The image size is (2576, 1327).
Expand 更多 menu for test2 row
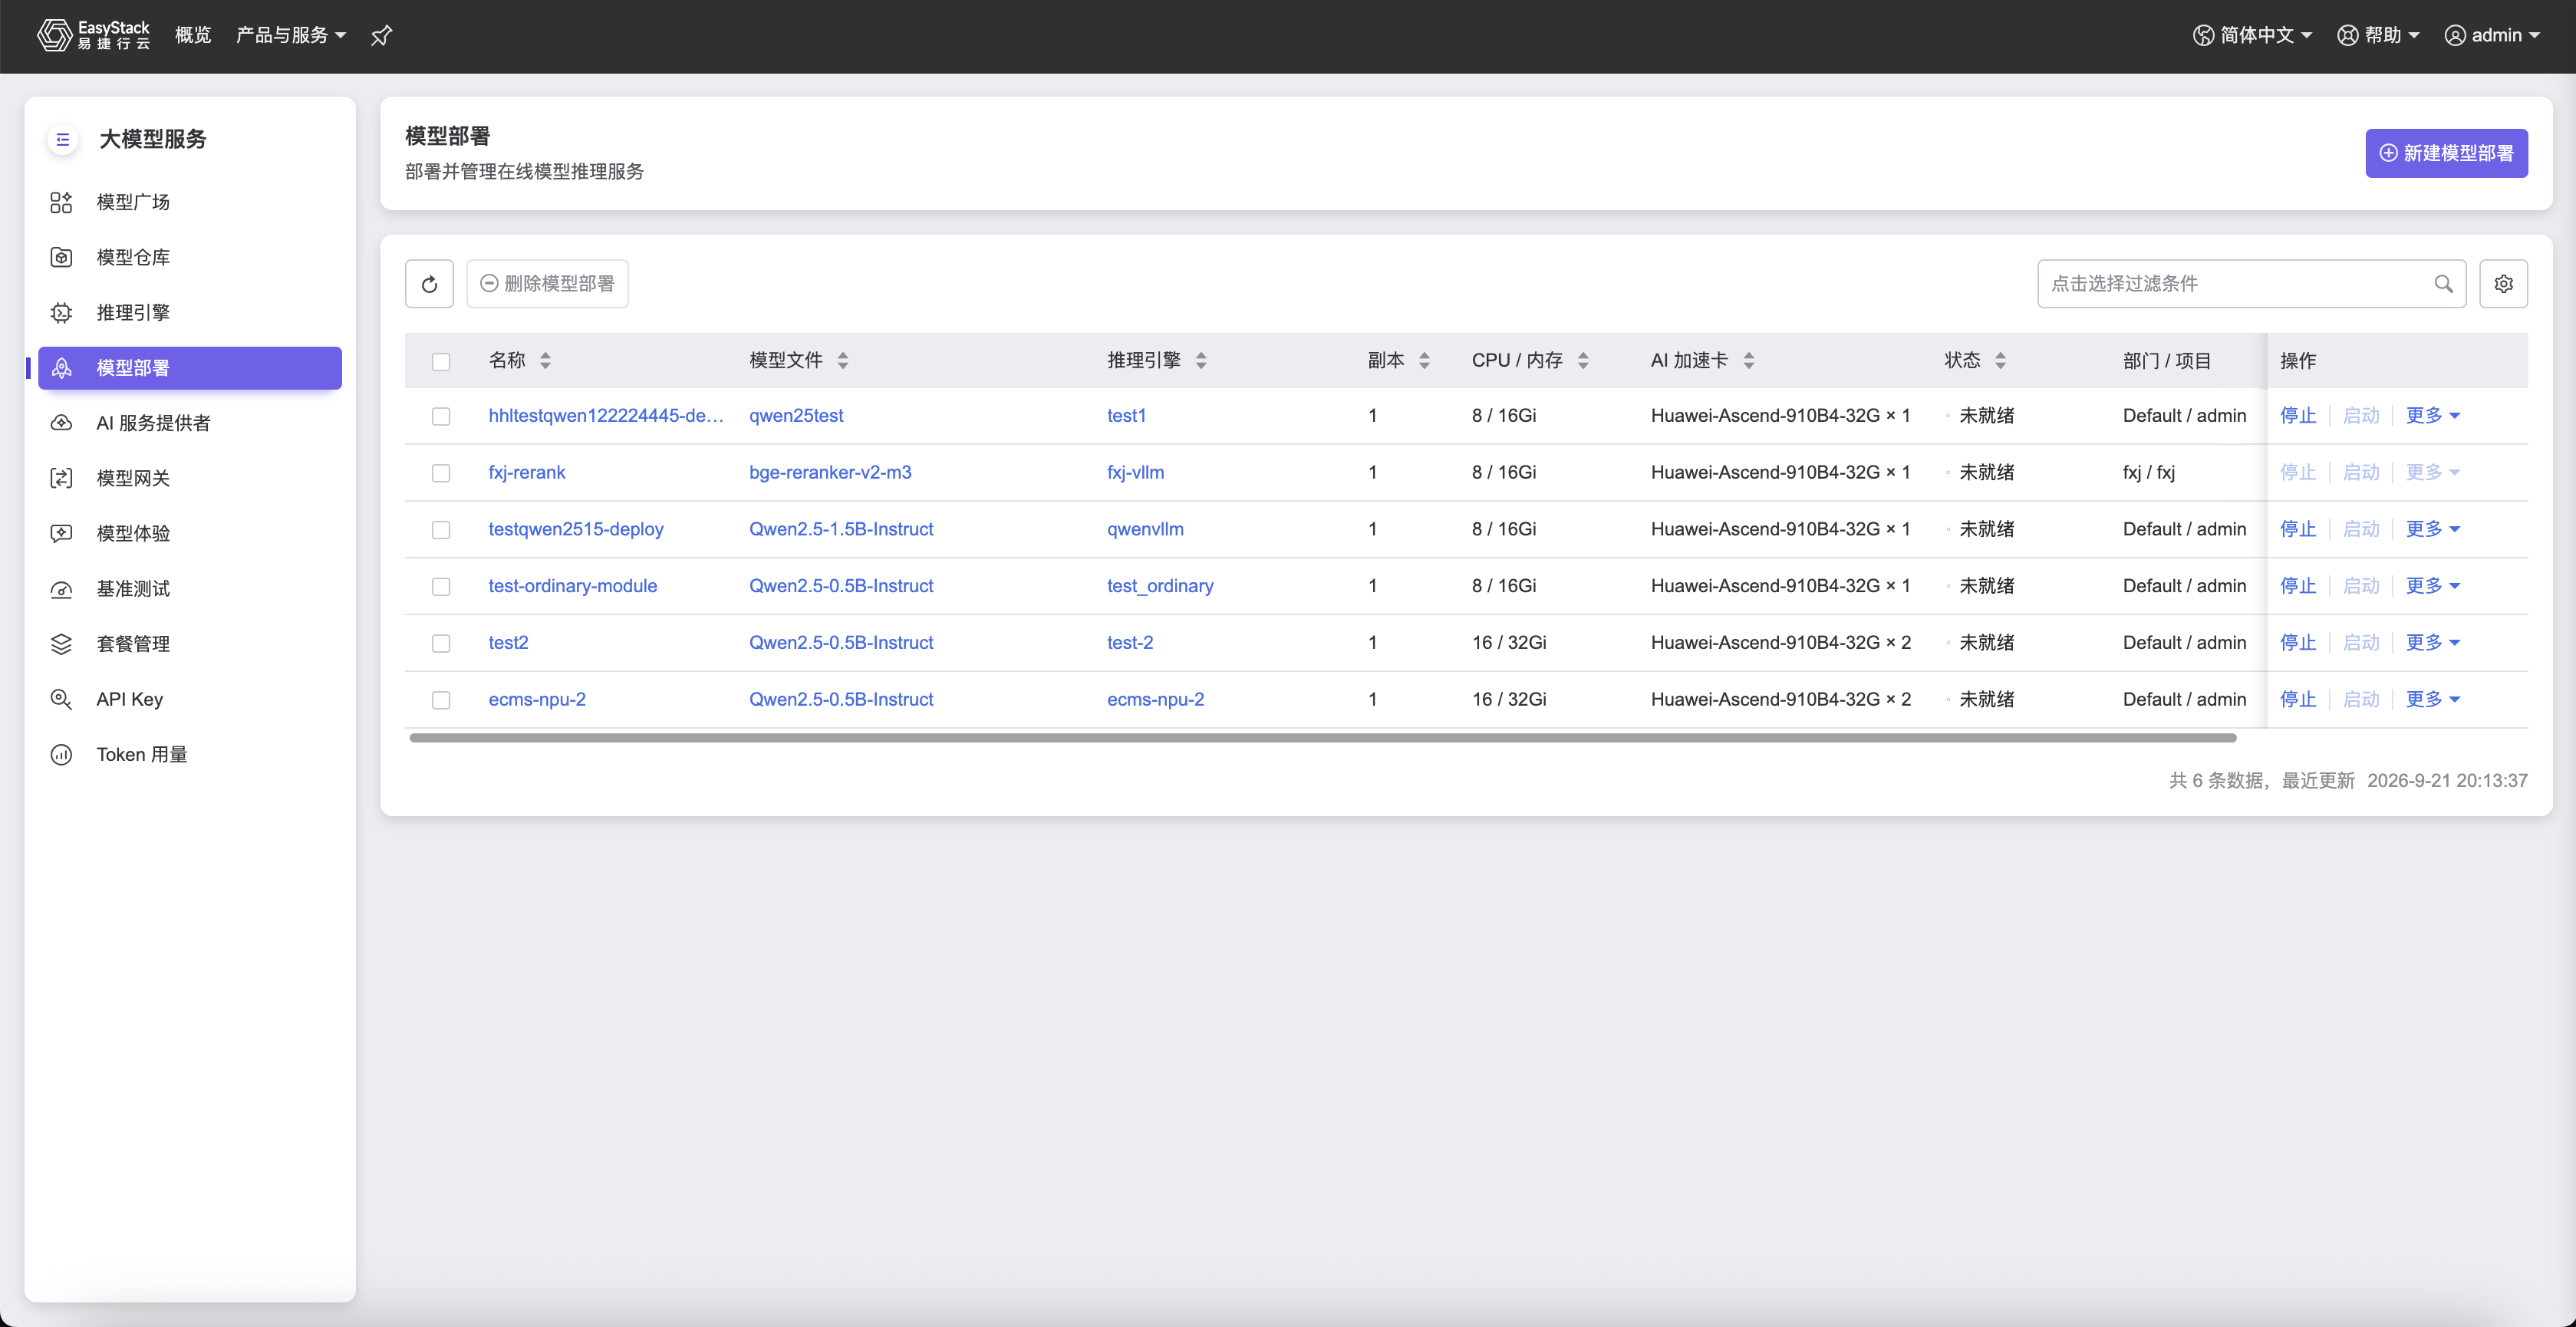[2432, 642]
